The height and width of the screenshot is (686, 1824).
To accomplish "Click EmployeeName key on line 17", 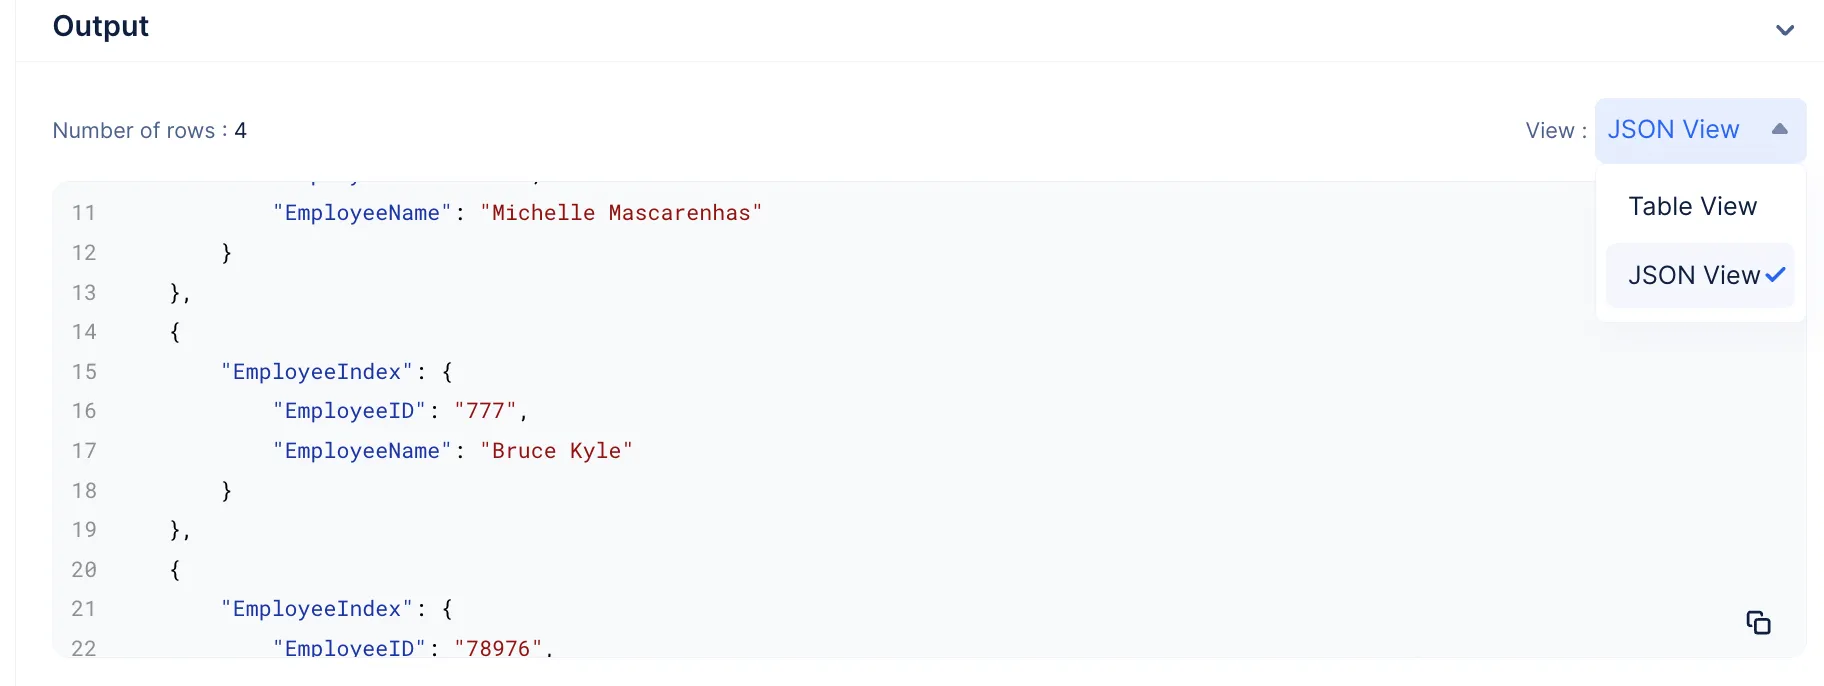I will click(362, 451).
